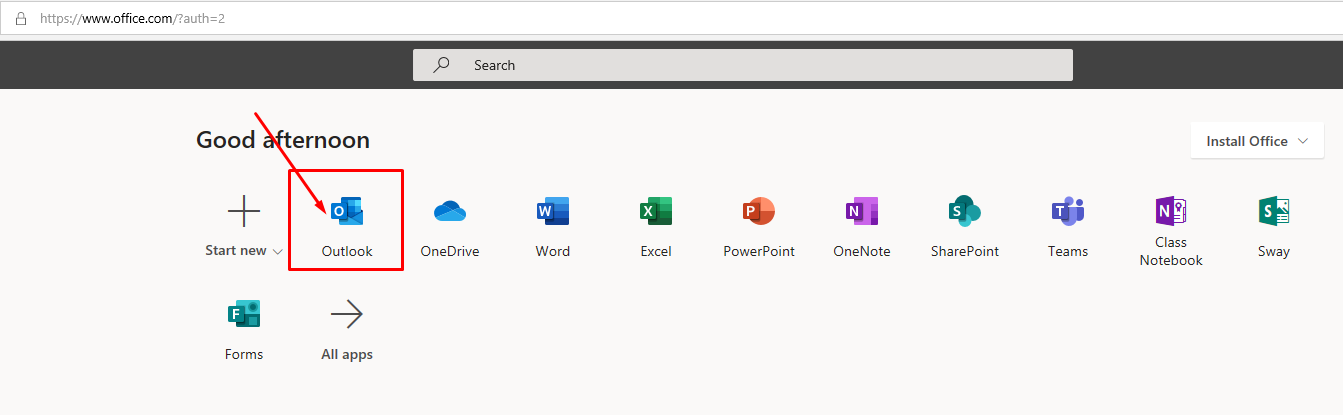
Task: Click the lock icon in address bar
Action: pyautogui.click(x=20, y=19)
